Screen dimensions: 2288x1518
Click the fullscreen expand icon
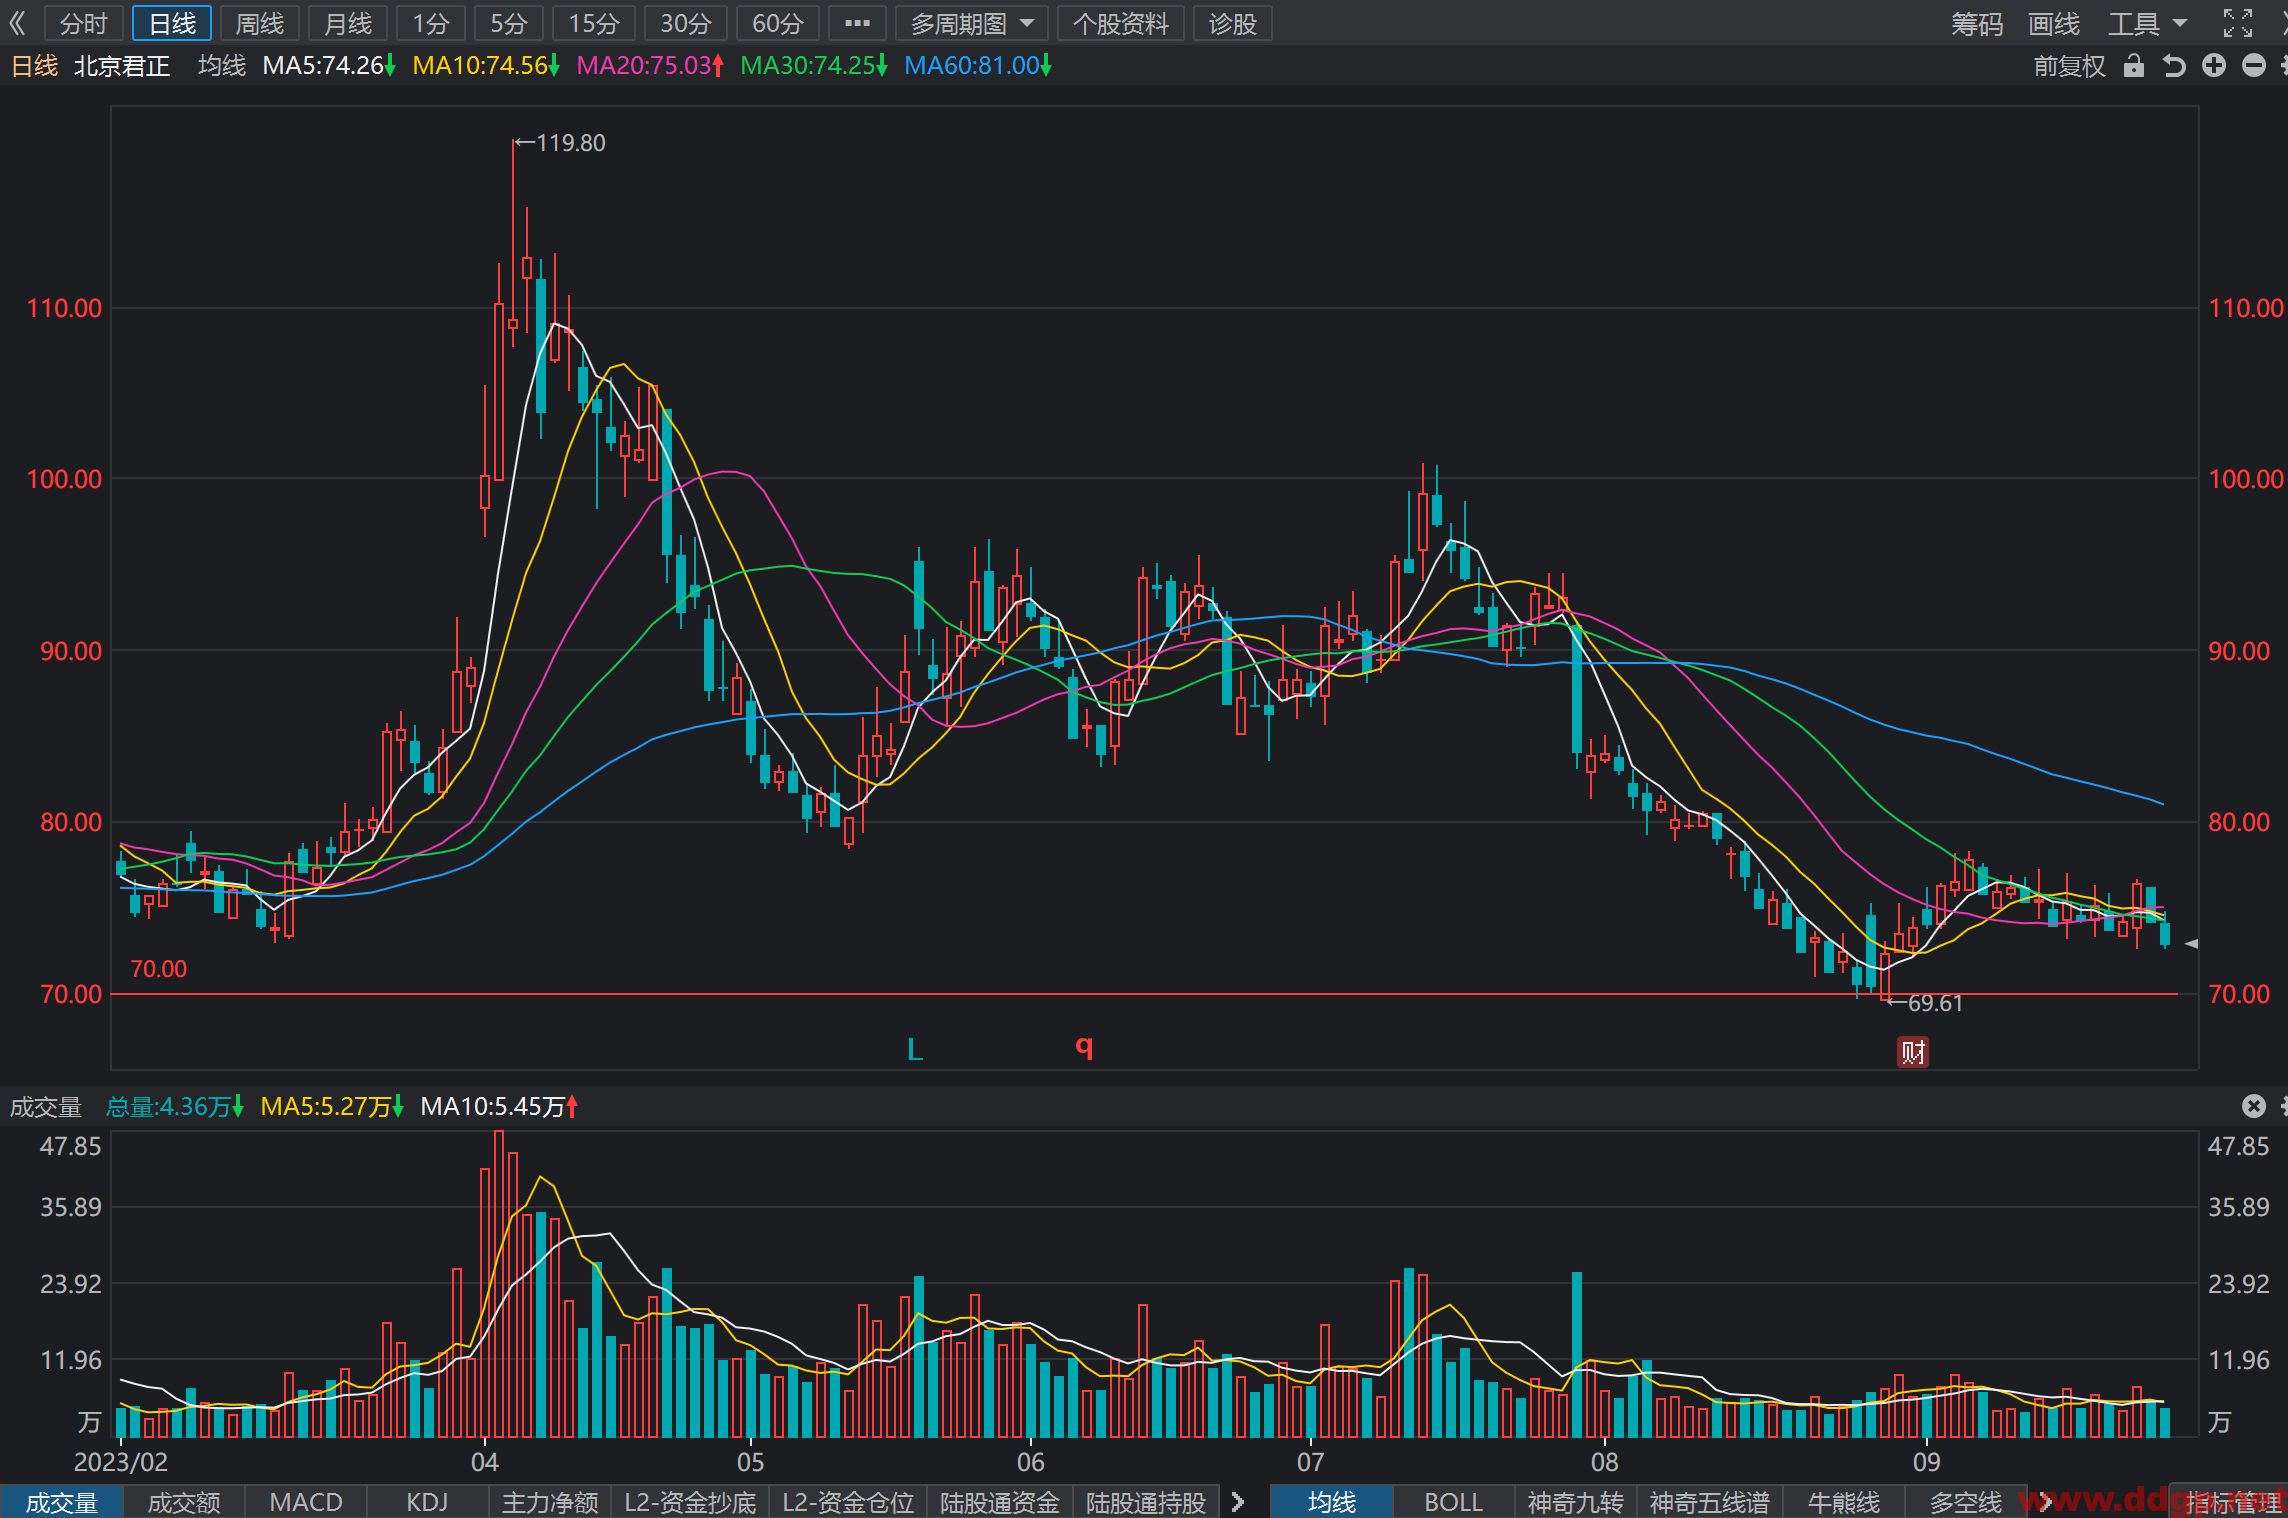(x=2238, y=23)
